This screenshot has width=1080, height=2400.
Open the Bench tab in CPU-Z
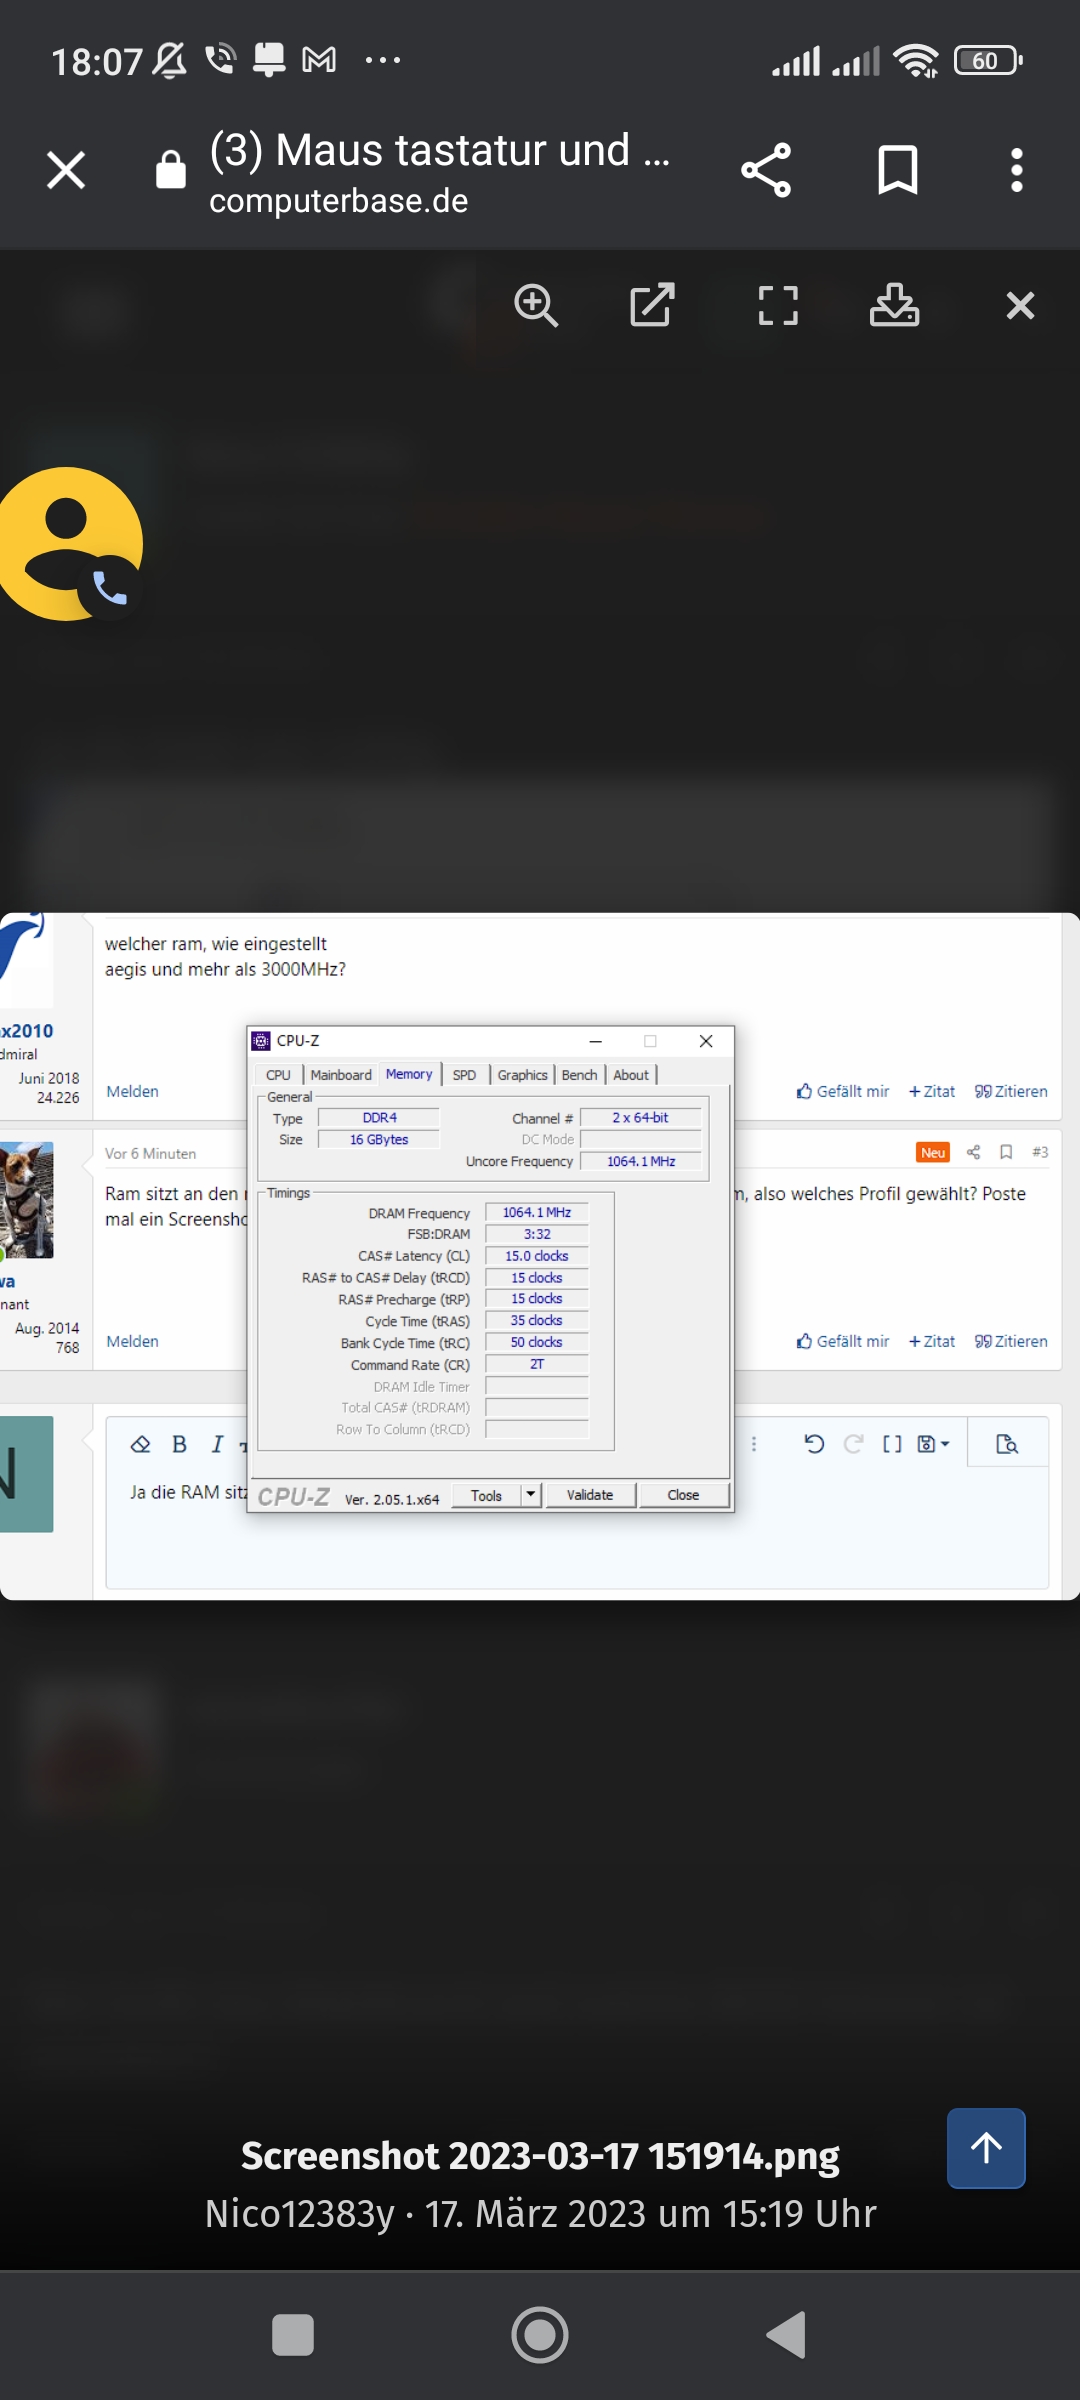pos(579,1075)
